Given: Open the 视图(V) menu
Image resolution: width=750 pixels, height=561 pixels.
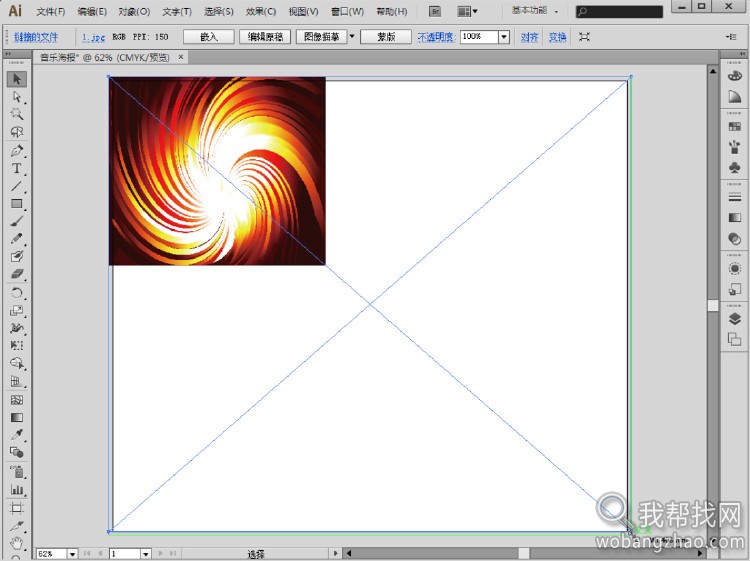Looking at the screenshot, I should (x=303, y=11).
